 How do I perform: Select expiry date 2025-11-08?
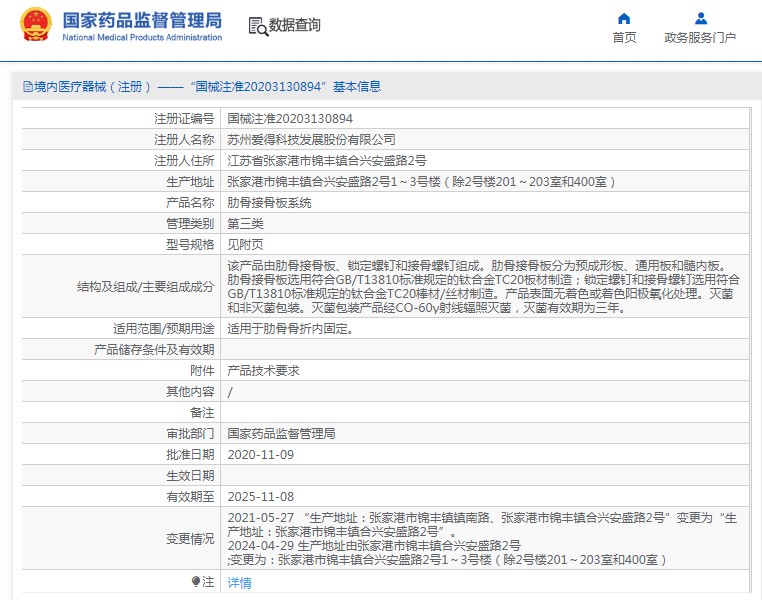(x=260, y=497)
